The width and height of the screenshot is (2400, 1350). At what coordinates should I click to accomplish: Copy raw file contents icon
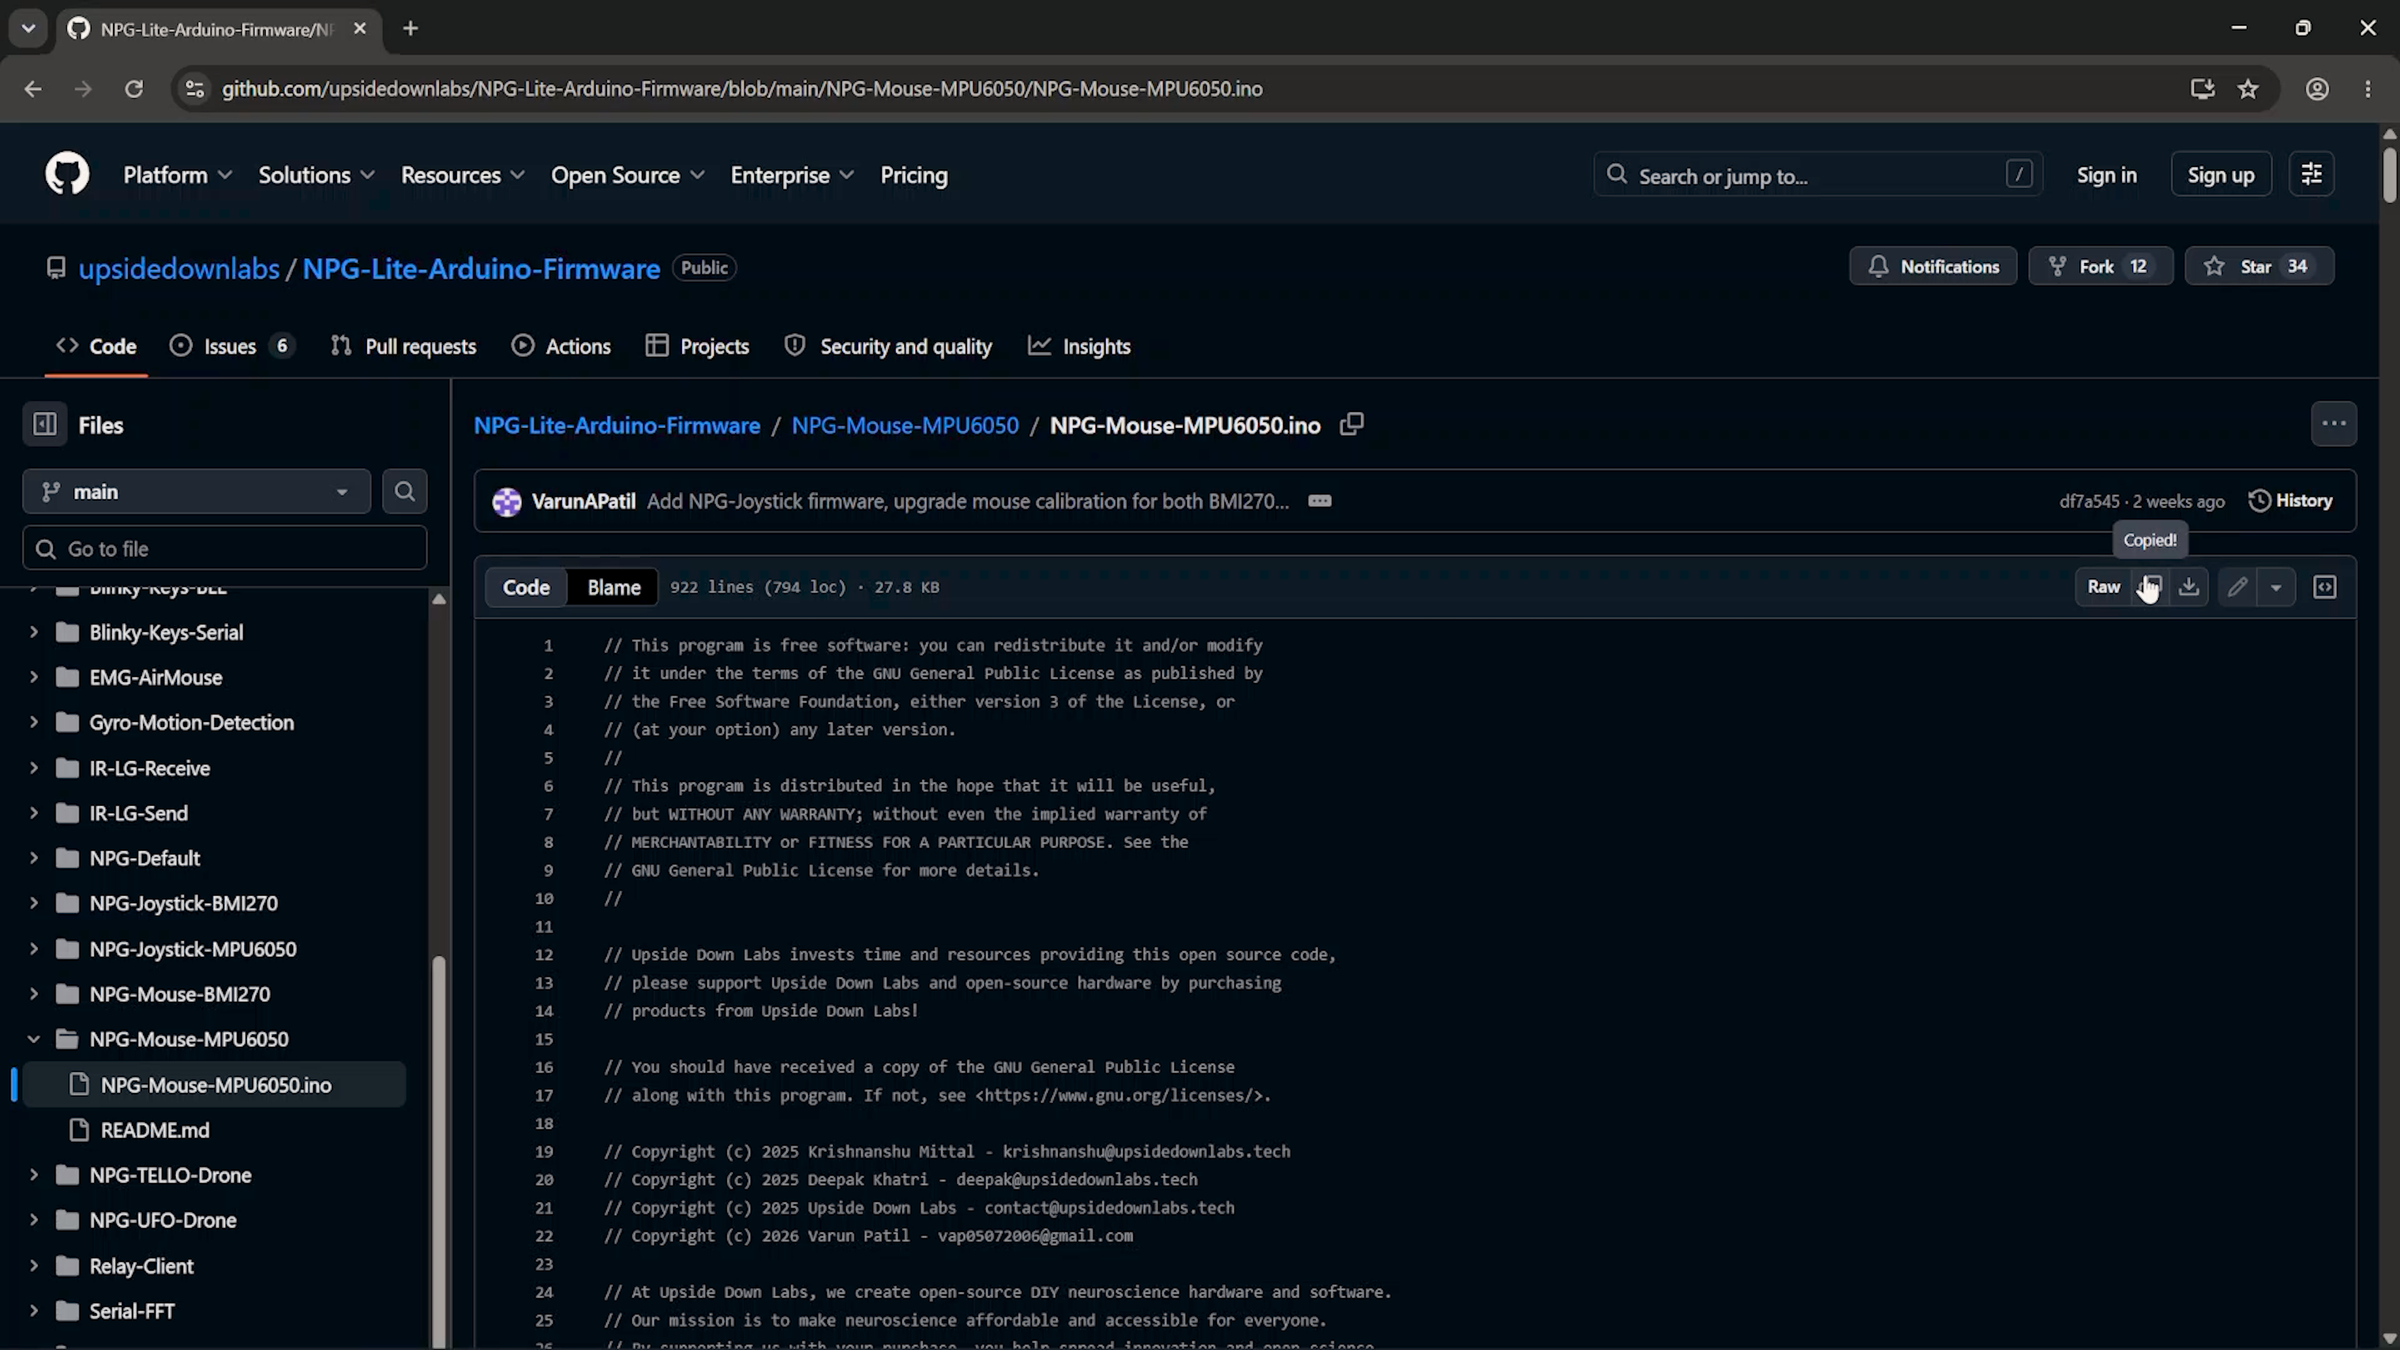pos(2150,587)
